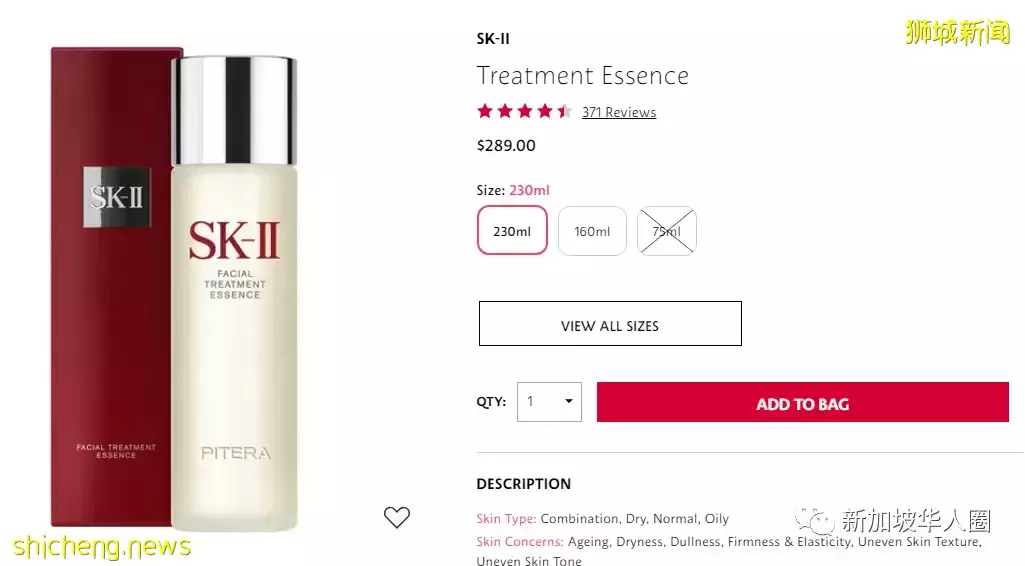Click the WeChat logo icon watermark
The height and width of the screenshot is (566, 1025).
click(815, 522)
